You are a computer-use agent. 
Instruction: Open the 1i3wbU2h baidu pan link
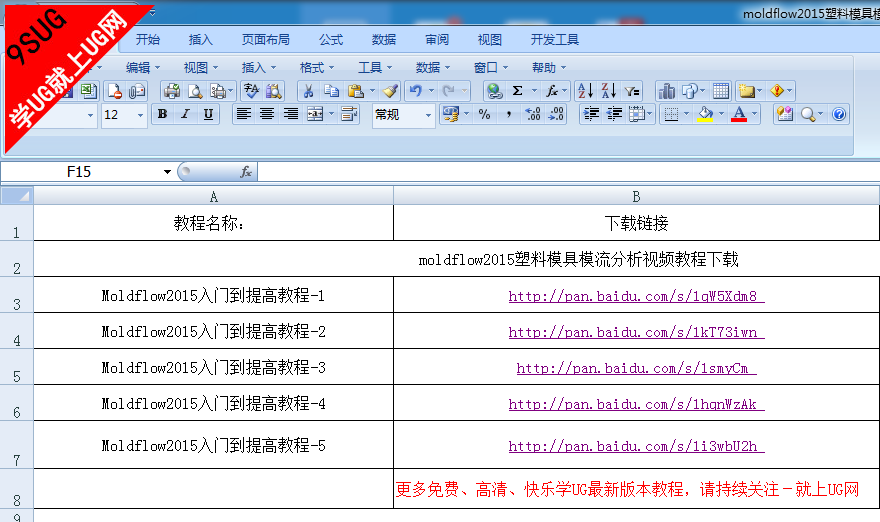[x=636, y=446]
